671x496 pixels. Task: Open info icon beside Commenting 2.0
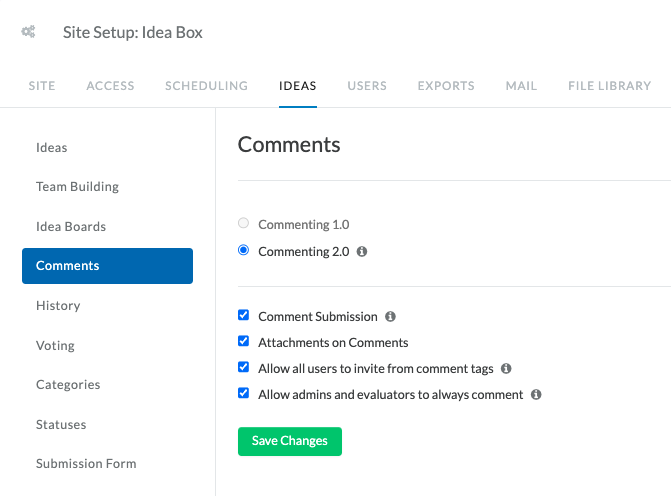click(x=362, y=252)
